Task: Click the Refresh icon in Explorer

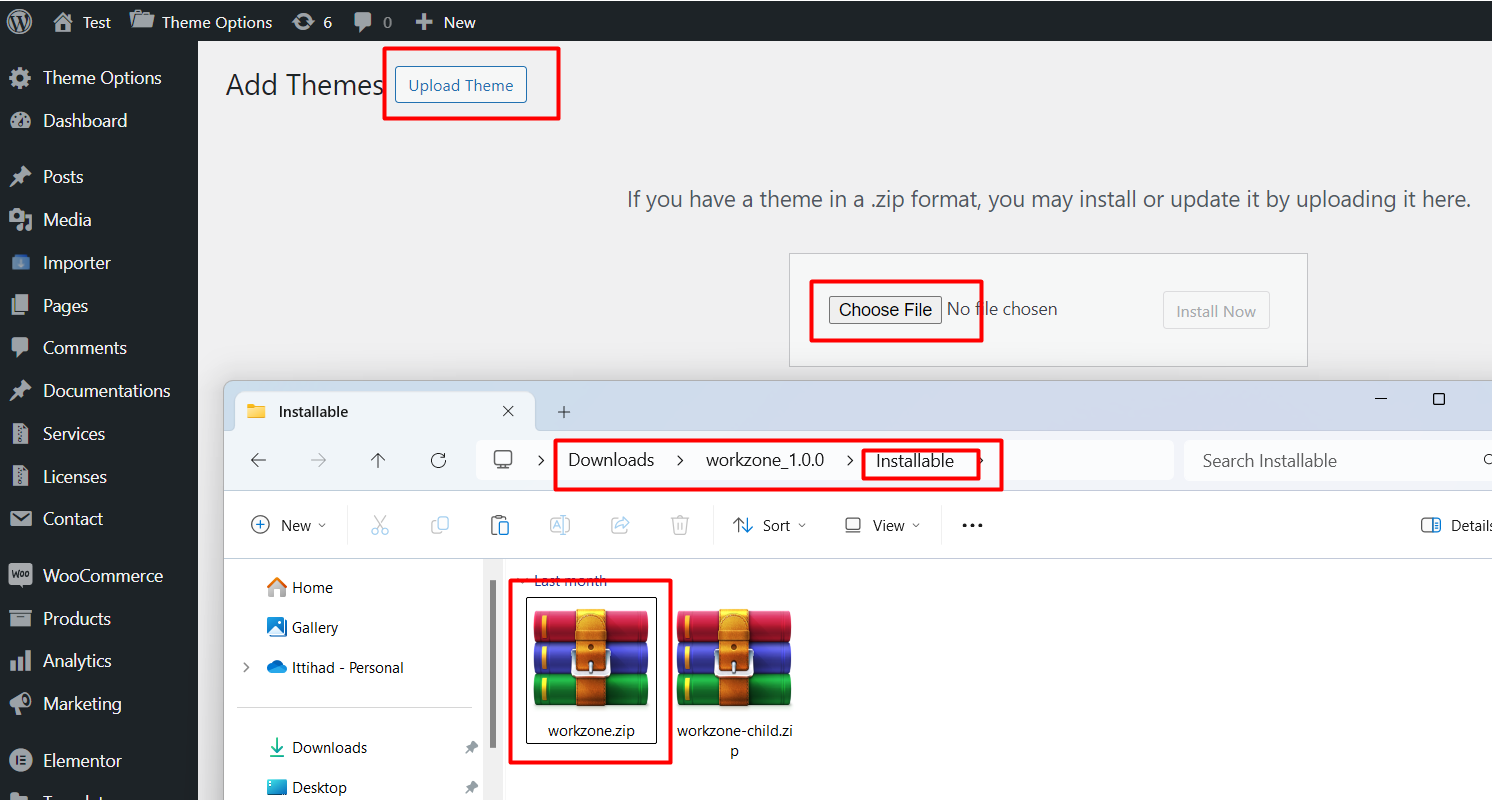Action: 438,460
